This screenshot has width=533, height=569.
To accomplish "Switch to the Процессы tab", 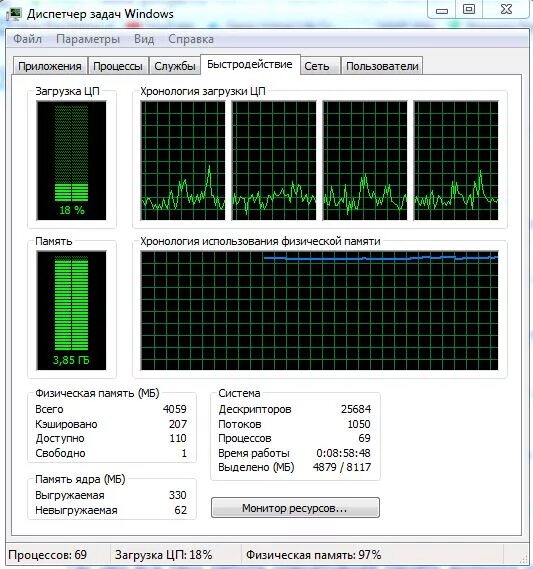I will pos(118,66).
